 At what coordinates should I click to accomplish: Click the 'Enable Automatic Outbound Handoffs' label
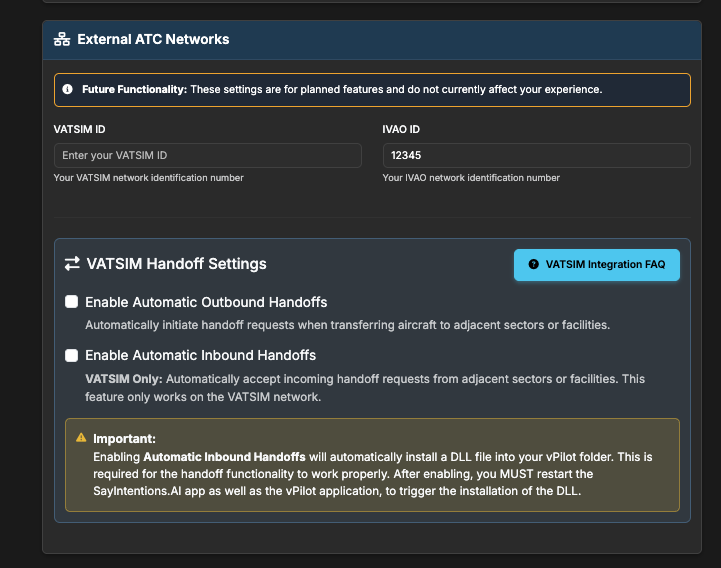click(x=206, y=302)
